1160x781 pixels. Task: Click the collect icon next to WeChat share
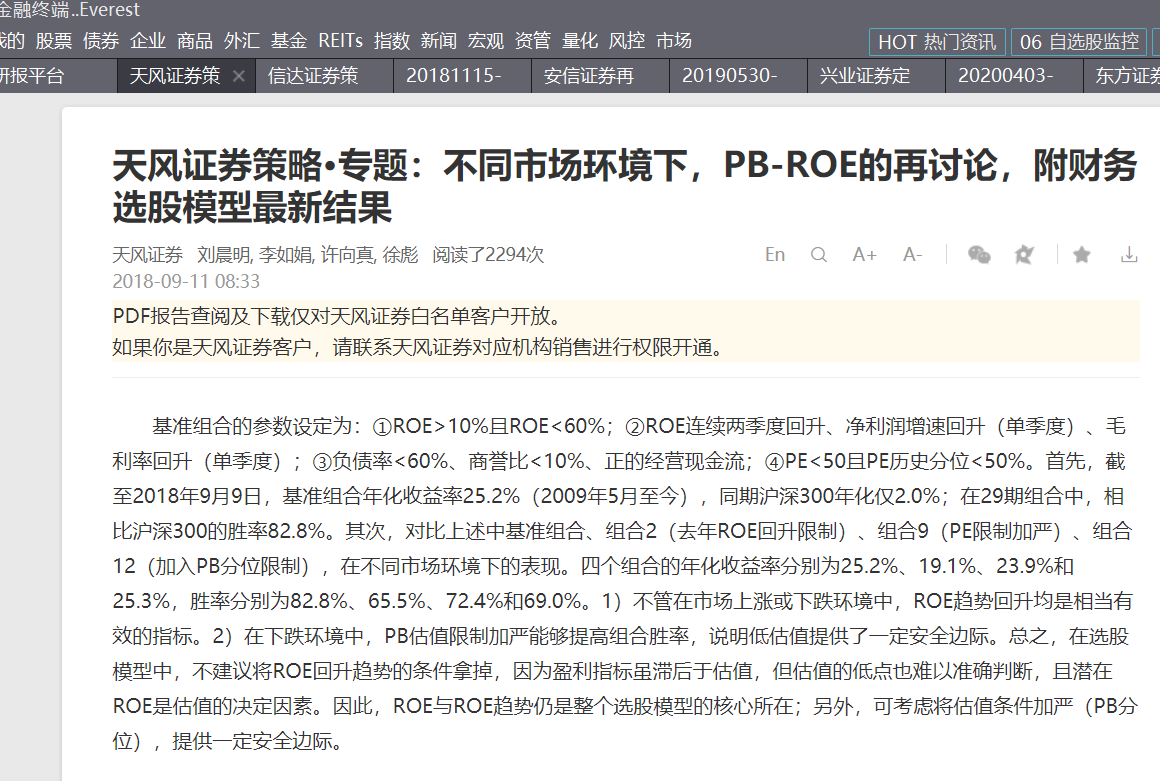tap(1024, 256)
